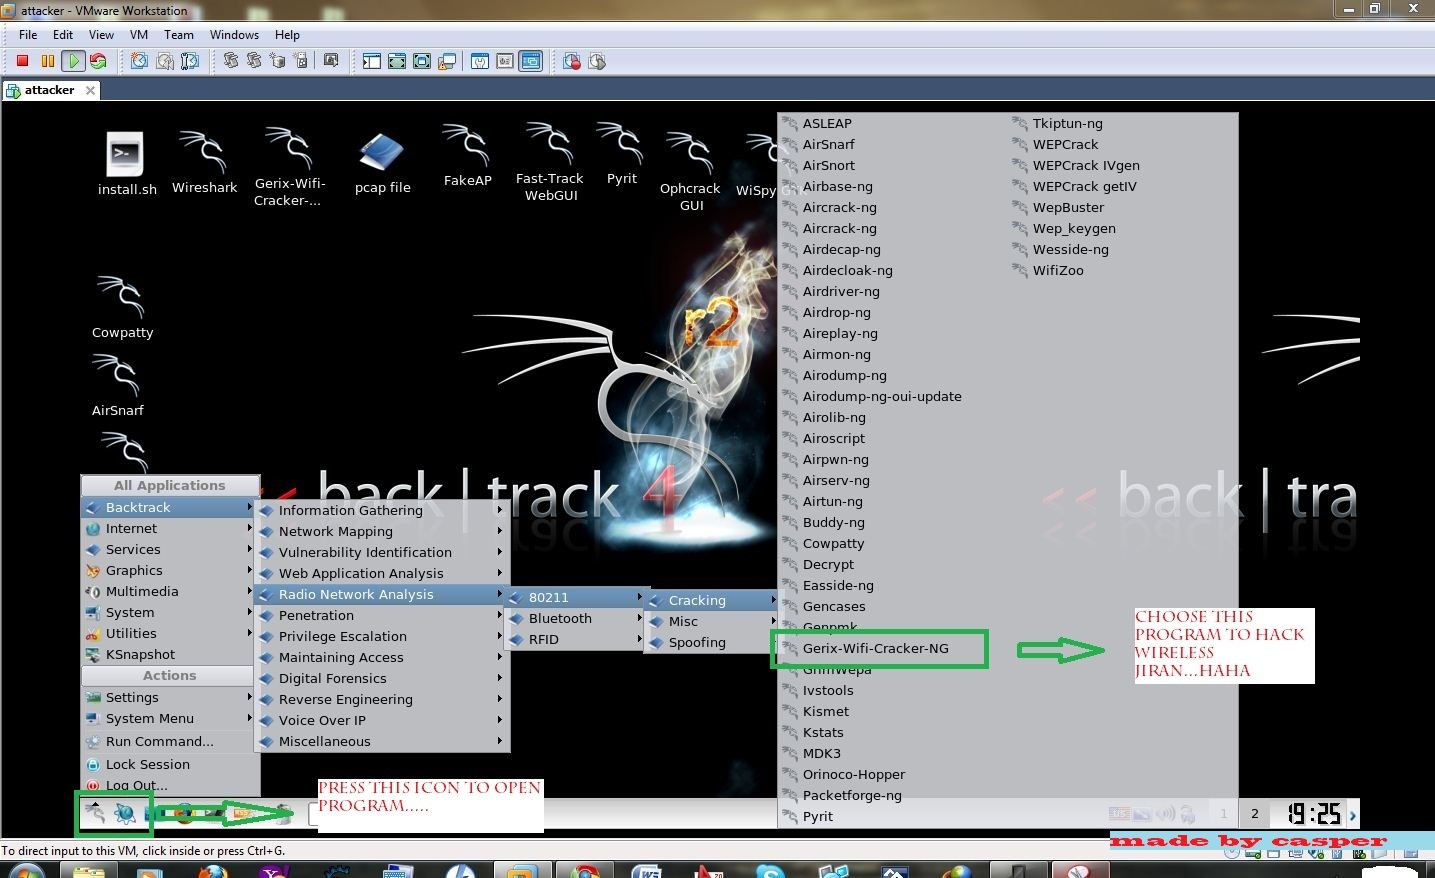Select the AirSnarf desktop icon

(x=117, y=386)
